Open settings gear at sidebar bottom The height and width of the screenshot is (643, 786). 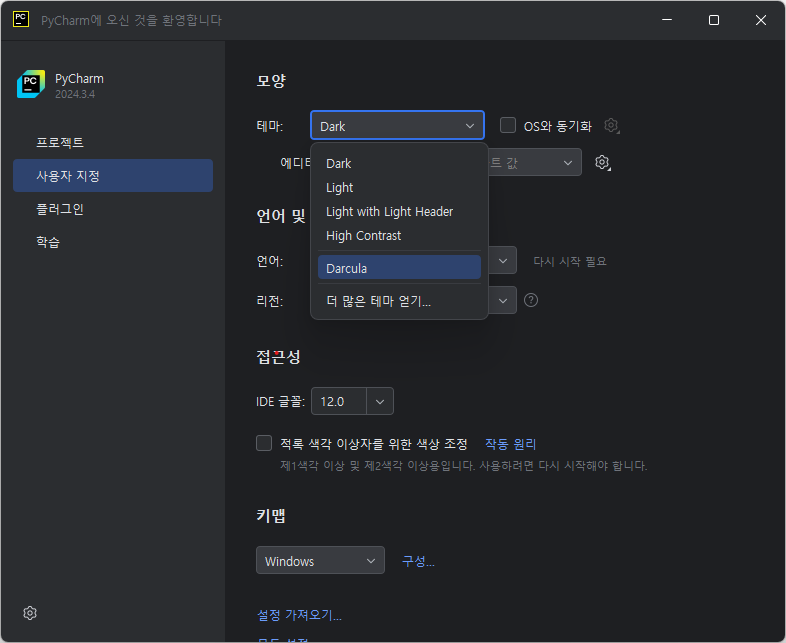30,613
